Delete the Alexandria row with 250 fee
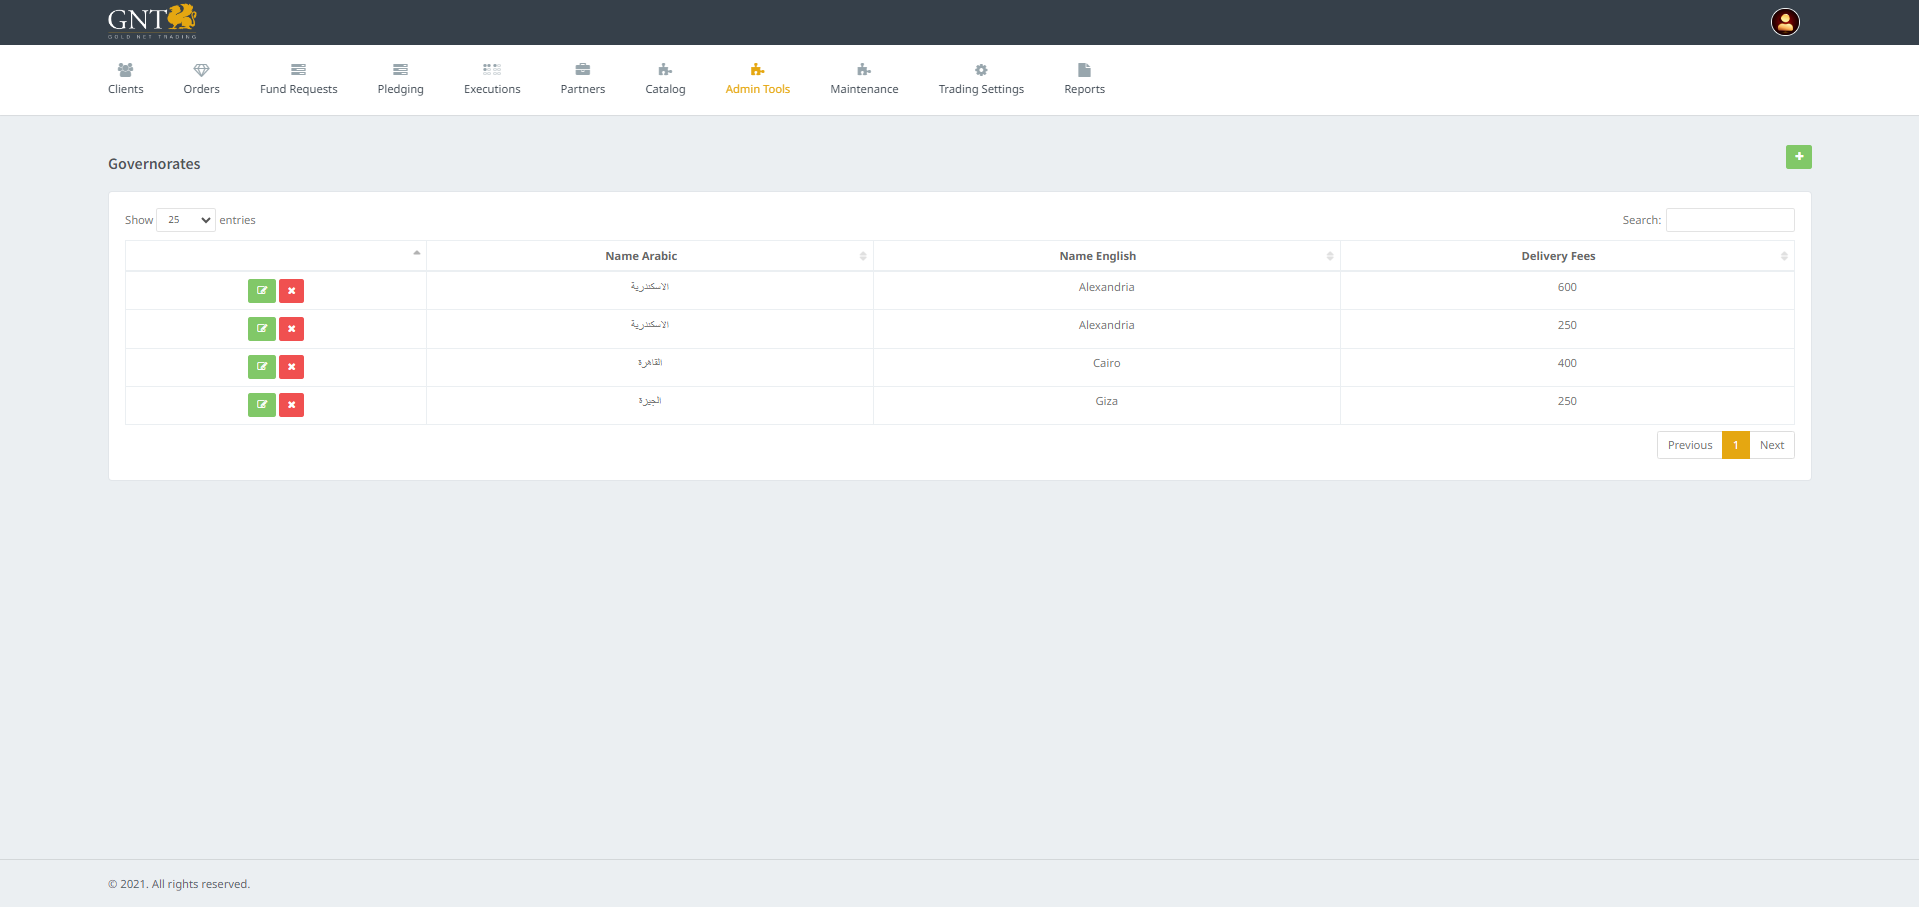 tap(291, 329)
